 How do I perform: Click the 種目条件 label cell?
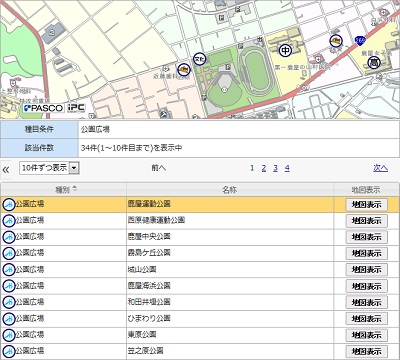click(x=39, y=129)
